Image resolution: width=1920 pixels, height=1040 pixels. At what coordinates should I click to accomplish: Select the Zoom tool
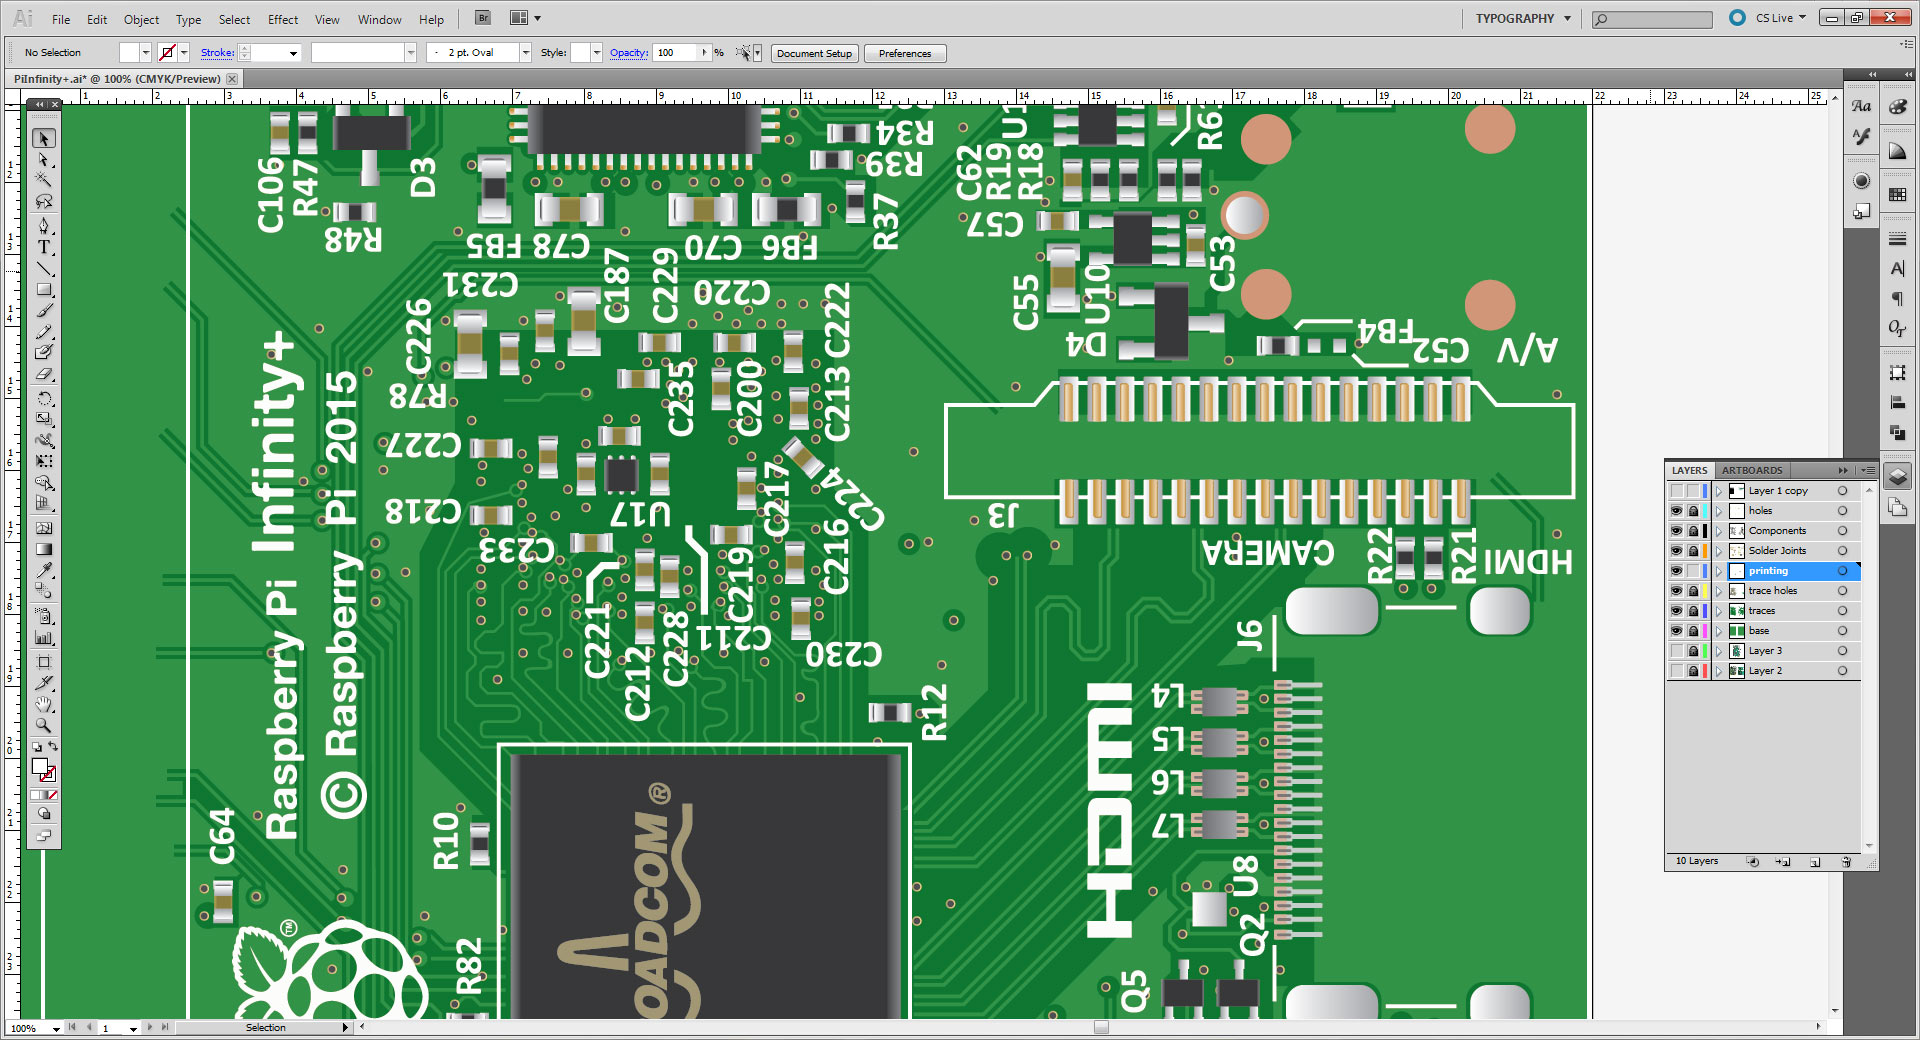44,726
